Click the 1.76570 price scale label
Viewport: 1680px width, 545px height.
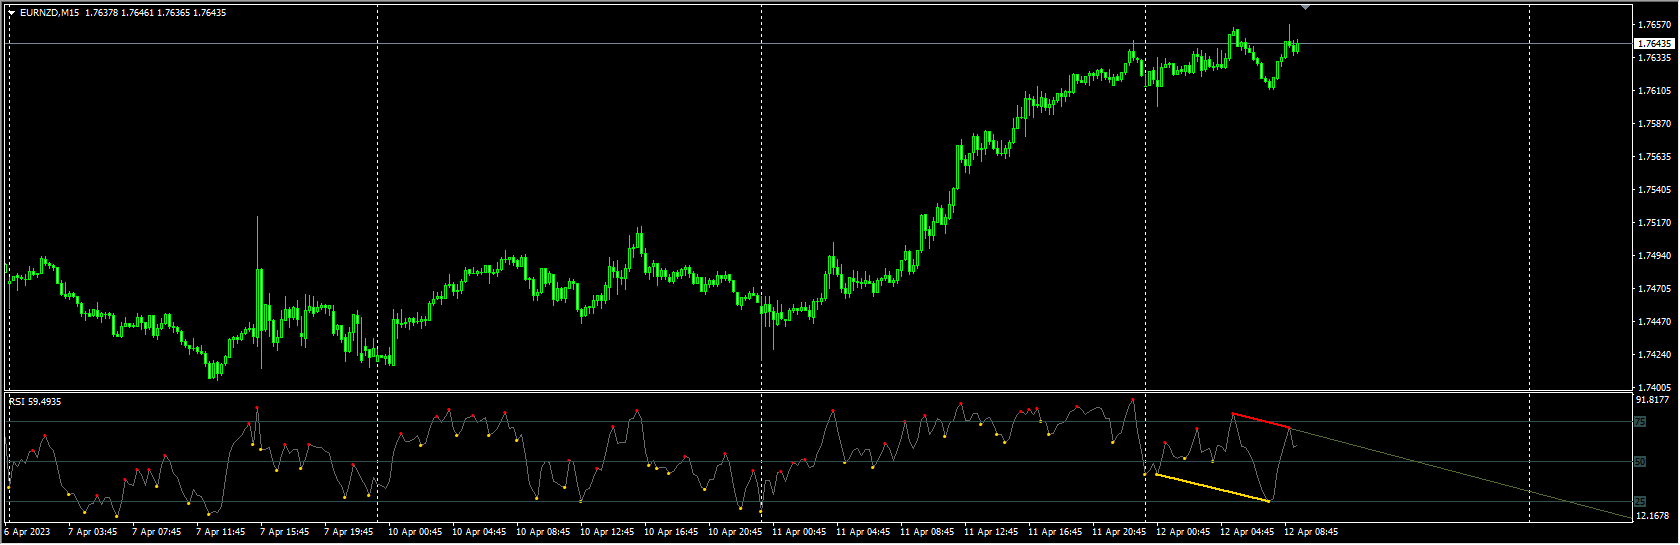[1654, 24]
